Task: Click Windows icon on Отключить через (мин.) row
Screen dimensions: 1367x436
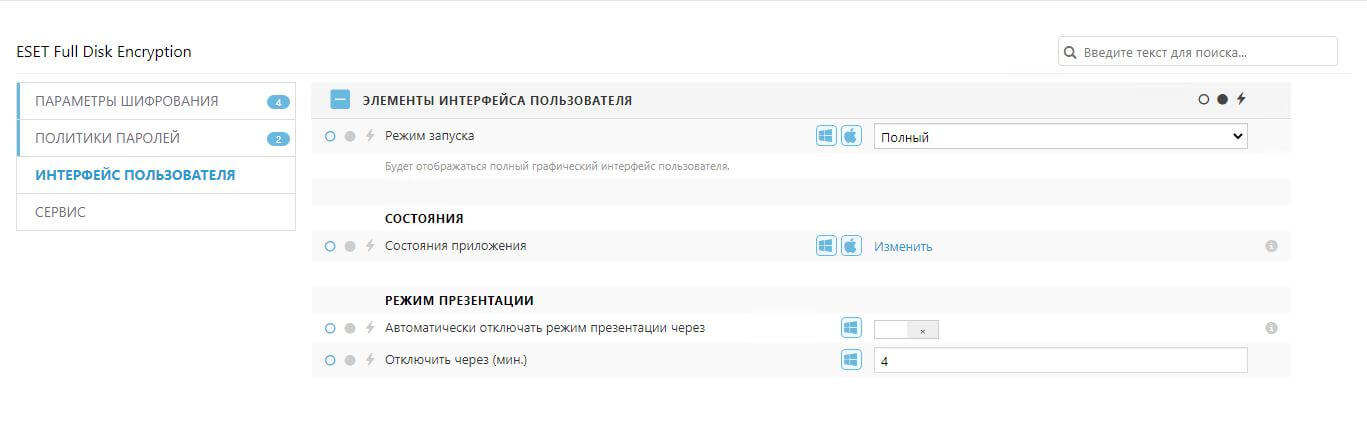Action: click(851, 360)
